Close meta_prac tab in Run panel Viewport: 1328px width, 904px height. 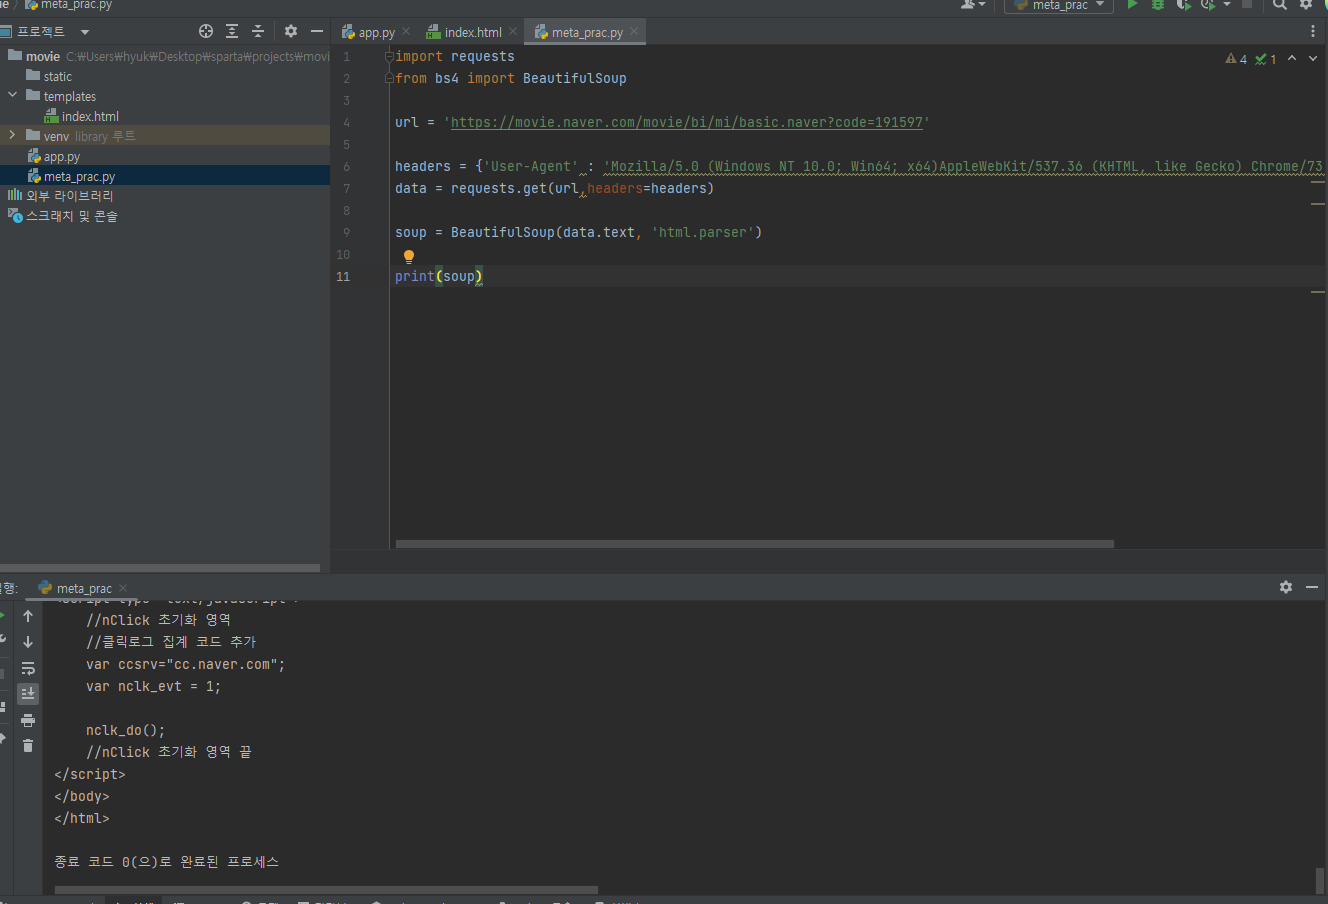tap(123, 588)
